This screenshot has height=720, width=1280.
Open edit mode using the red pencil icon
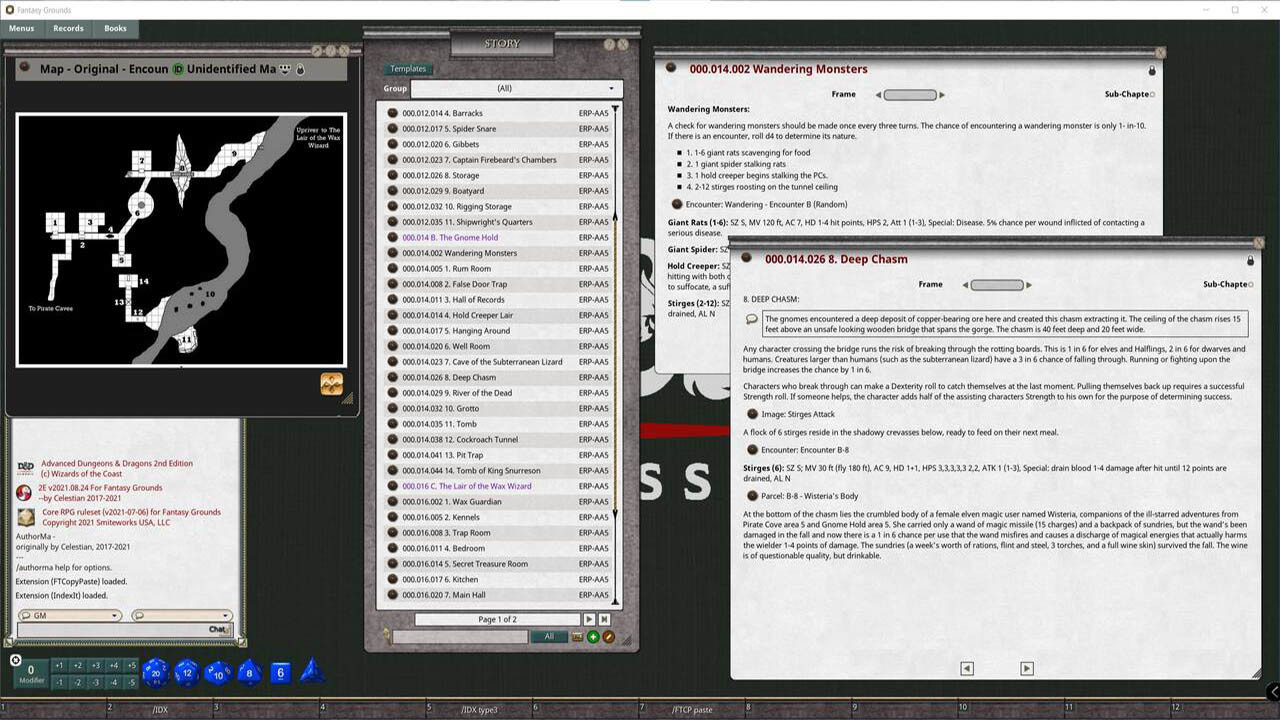point(609,637)
